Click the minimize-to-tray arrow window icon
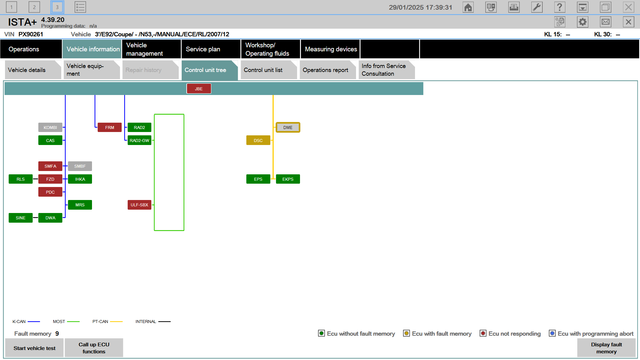The height and width of the screenshot is (360, 640). point(582,7)
